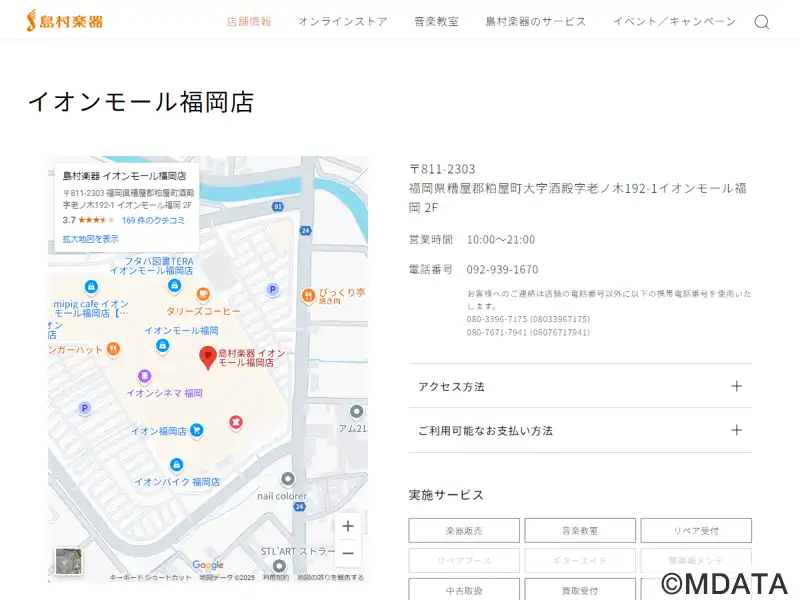Image resolution: width=800 pixels, height=600 pixels.
Task: Click the リンガーハット restaurant marker icon
Action: pyautogui.click(x=113, y=349)
